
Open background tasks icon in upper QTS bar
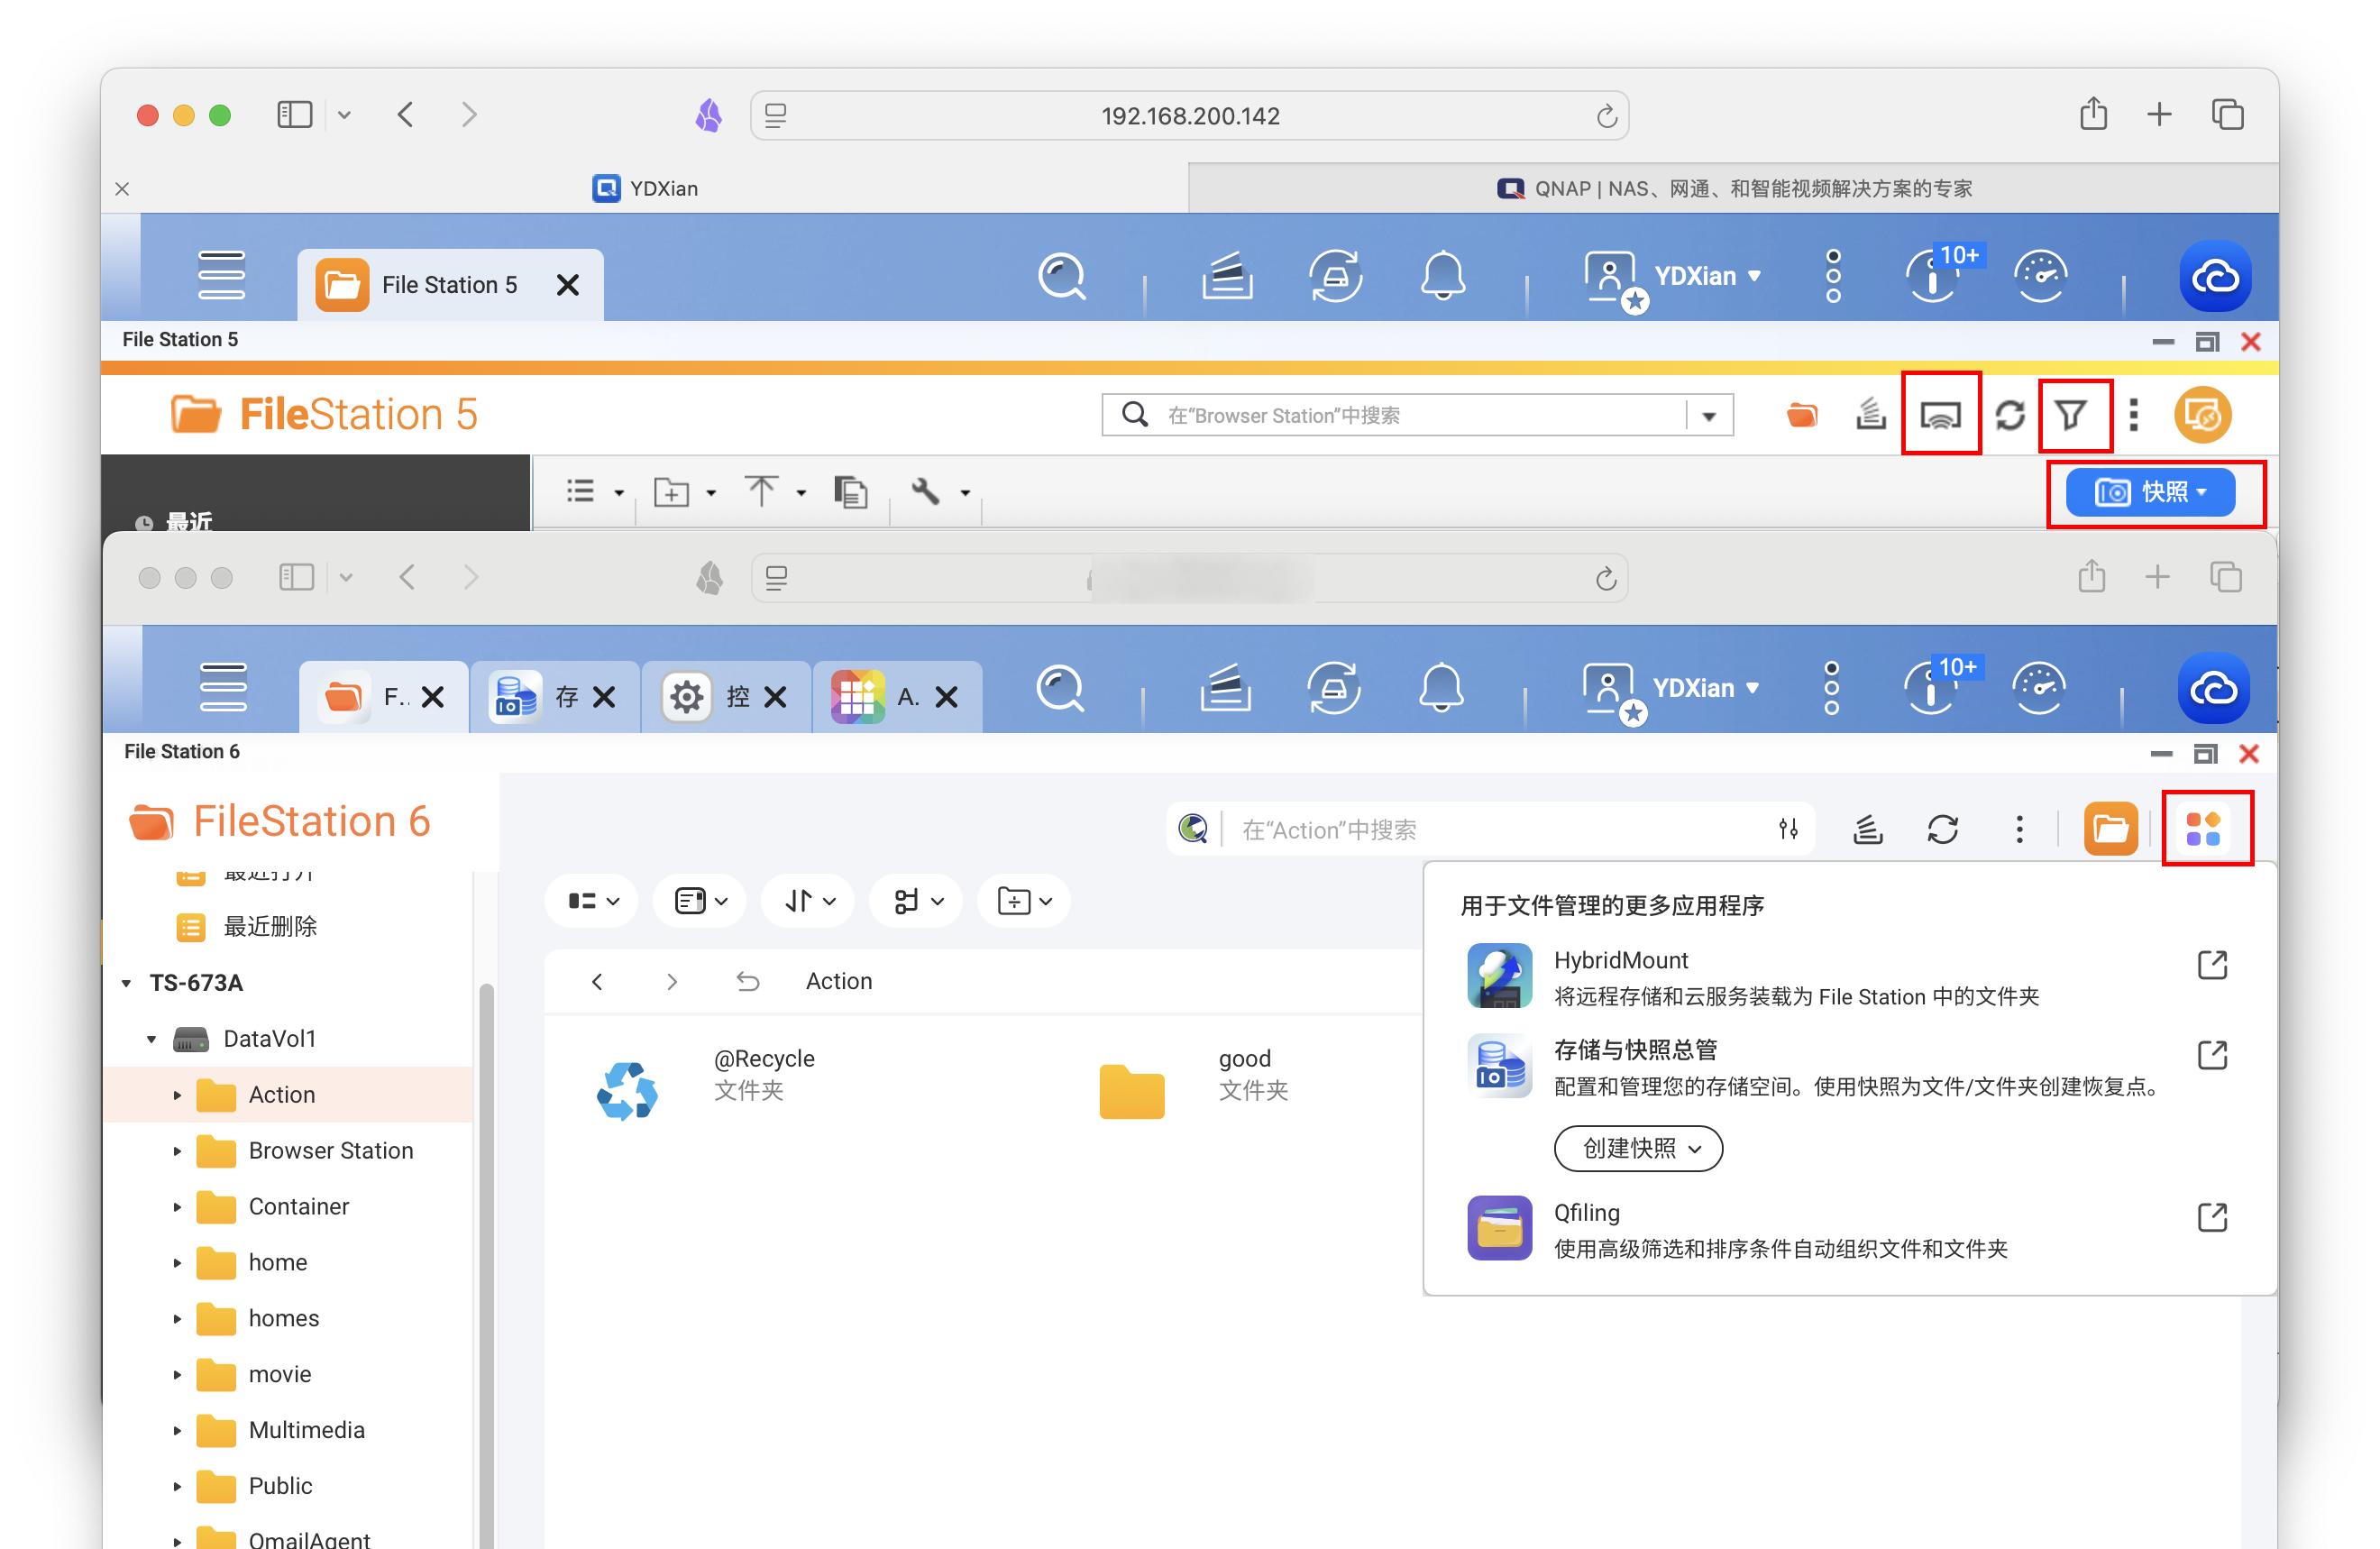(x=1227, y=275)
